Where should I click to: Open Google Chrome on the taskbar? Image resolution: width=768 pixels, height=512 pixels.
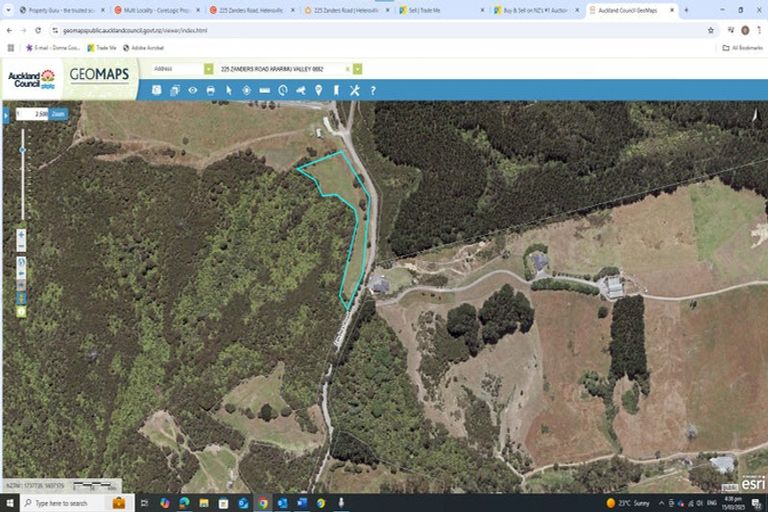[263, 503]
